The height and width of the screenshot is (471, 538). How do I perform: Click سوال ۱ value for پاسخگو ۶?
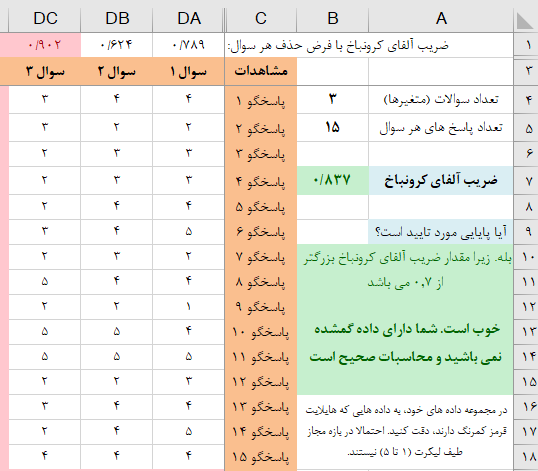point(188,232)
